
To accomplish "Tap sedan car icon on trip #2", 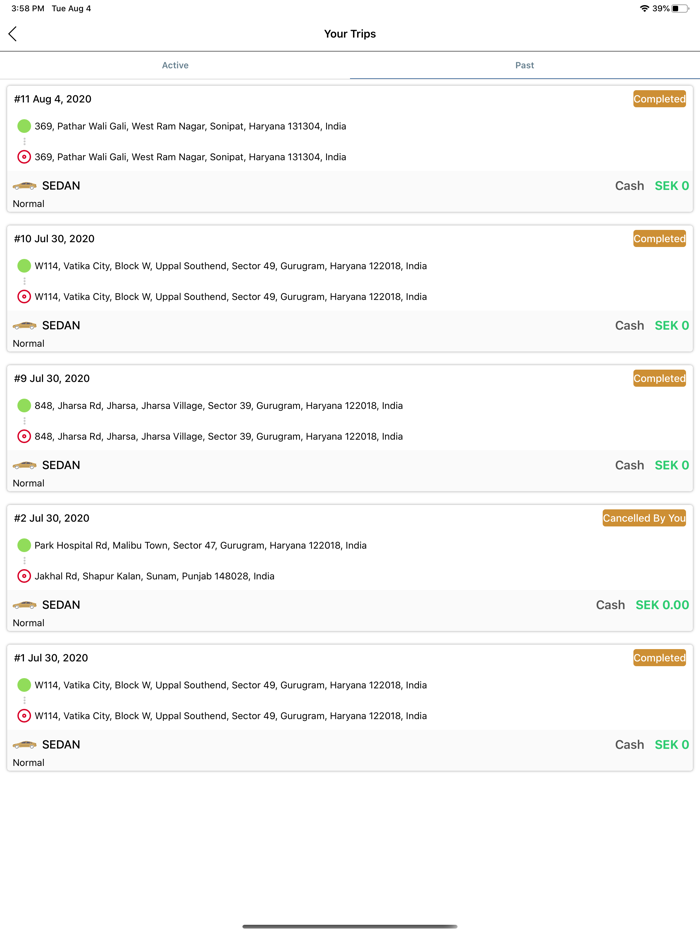I will point(25,605).
